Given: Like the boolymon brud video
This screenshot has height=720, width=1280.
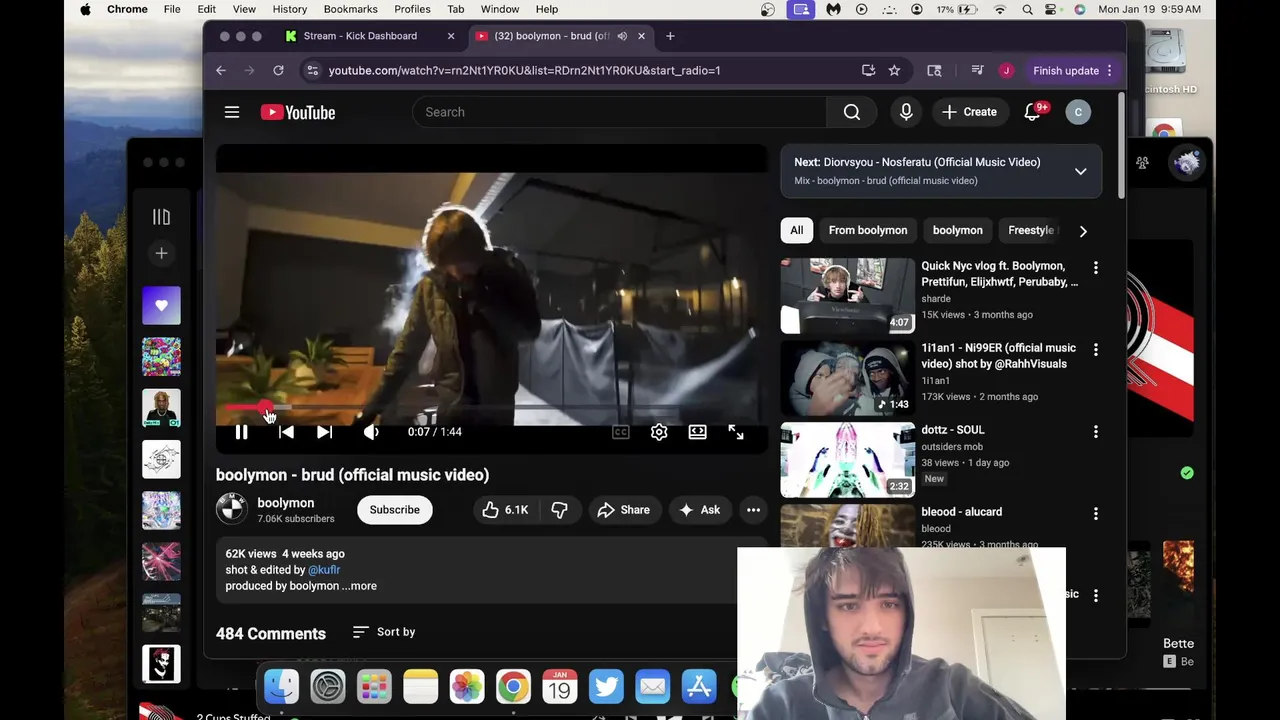Looking at the screenshot, I should (506, 510).
